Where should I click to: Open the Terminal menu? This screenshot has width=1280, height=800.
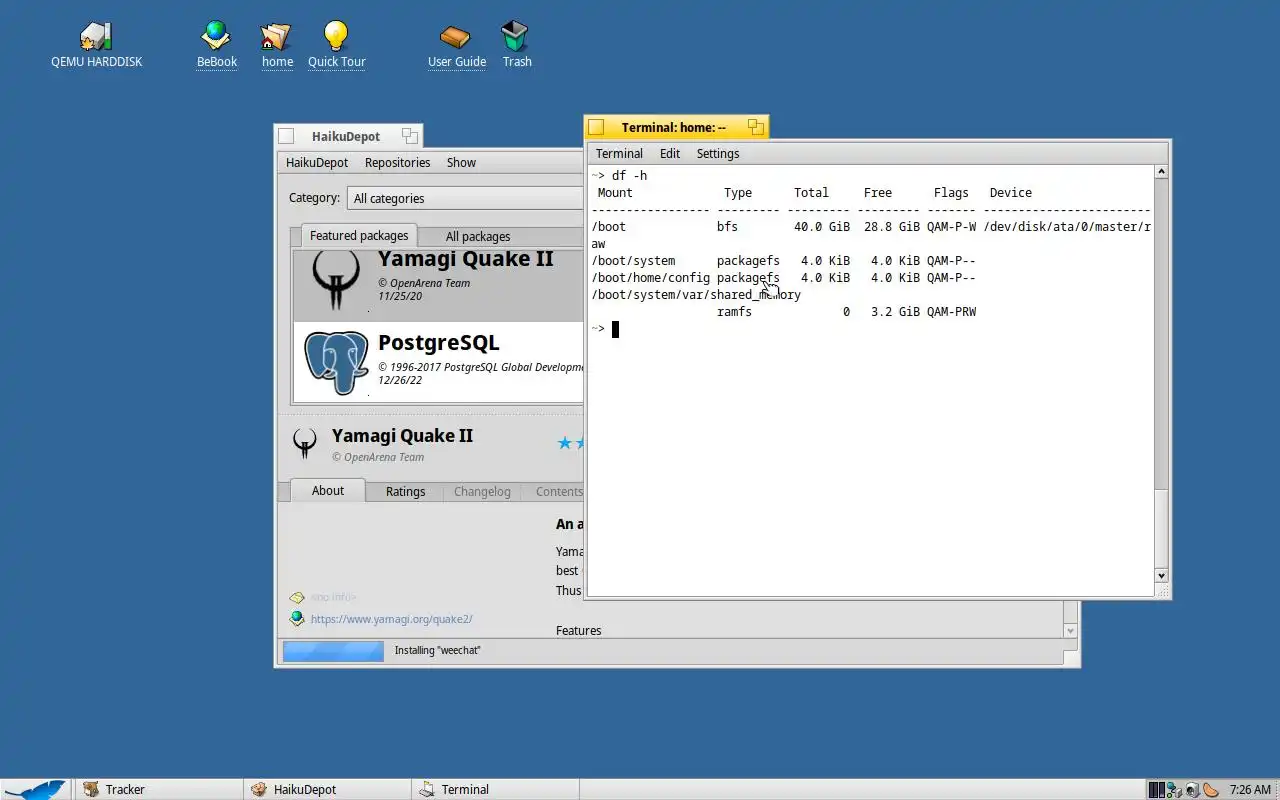[x=619, y=153]
